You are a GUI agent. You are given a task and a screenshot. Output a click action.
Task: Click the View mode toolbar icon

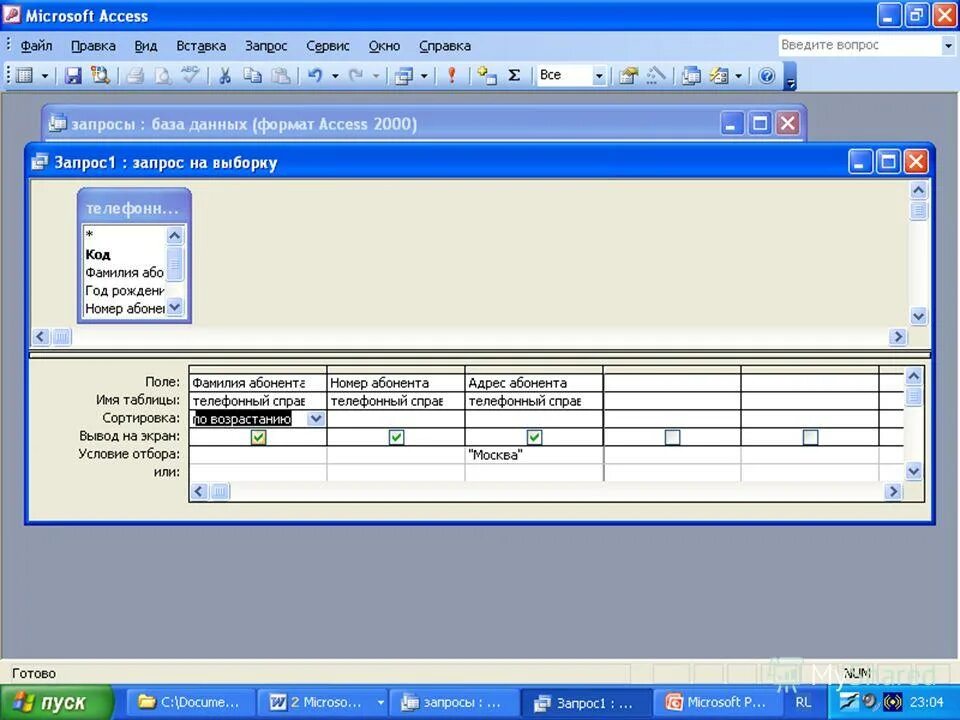pyautogui.click(x=24, y=76)
